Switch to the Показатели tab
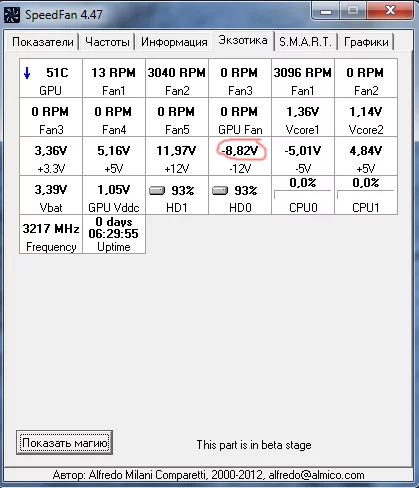Image resolution: width=419 pixels, height=488 pixels. (43, 42)
